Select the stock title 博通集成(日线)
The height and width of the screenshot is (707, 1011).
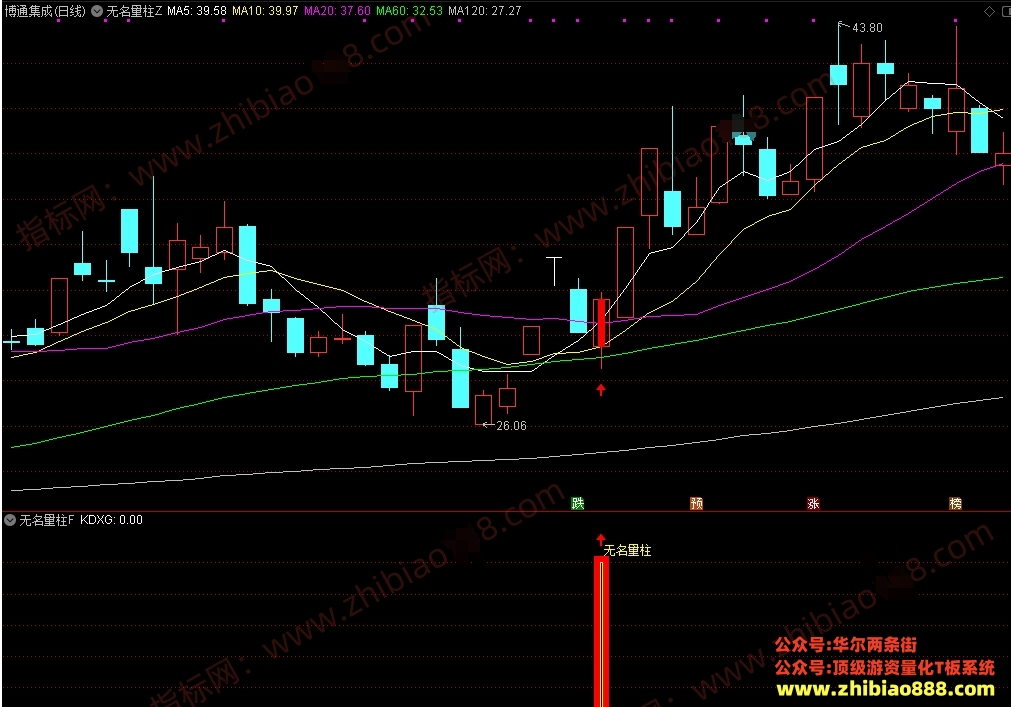[45, 11]
